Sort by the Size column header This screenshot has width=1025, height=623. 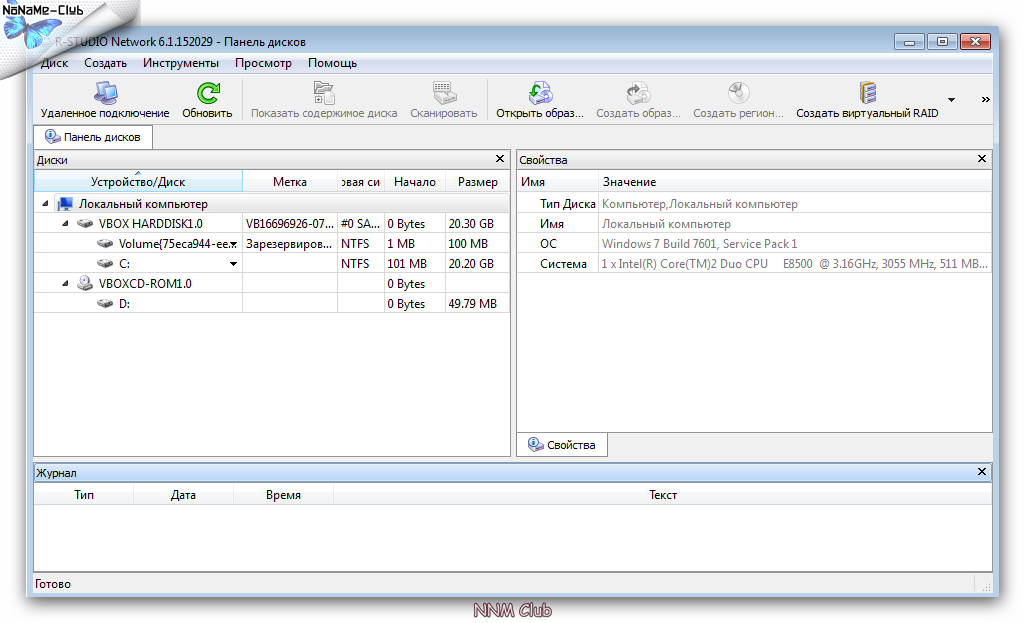477,182
